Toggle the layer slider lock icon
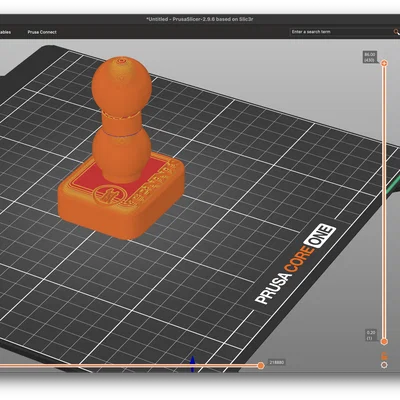The width and height of the screenshot is (400, 400). [384, 356]
